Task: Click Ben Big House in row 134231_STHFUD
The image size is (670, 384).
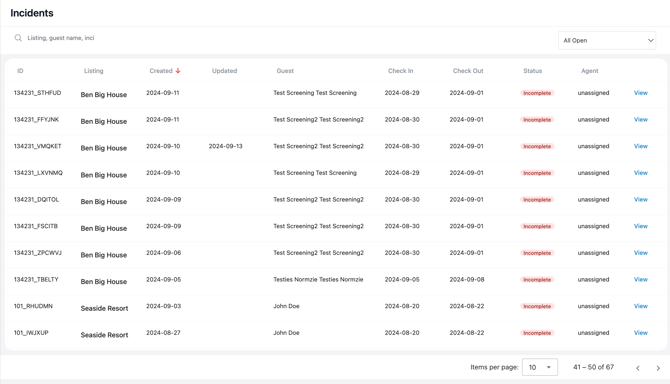Action: [104, 95]
